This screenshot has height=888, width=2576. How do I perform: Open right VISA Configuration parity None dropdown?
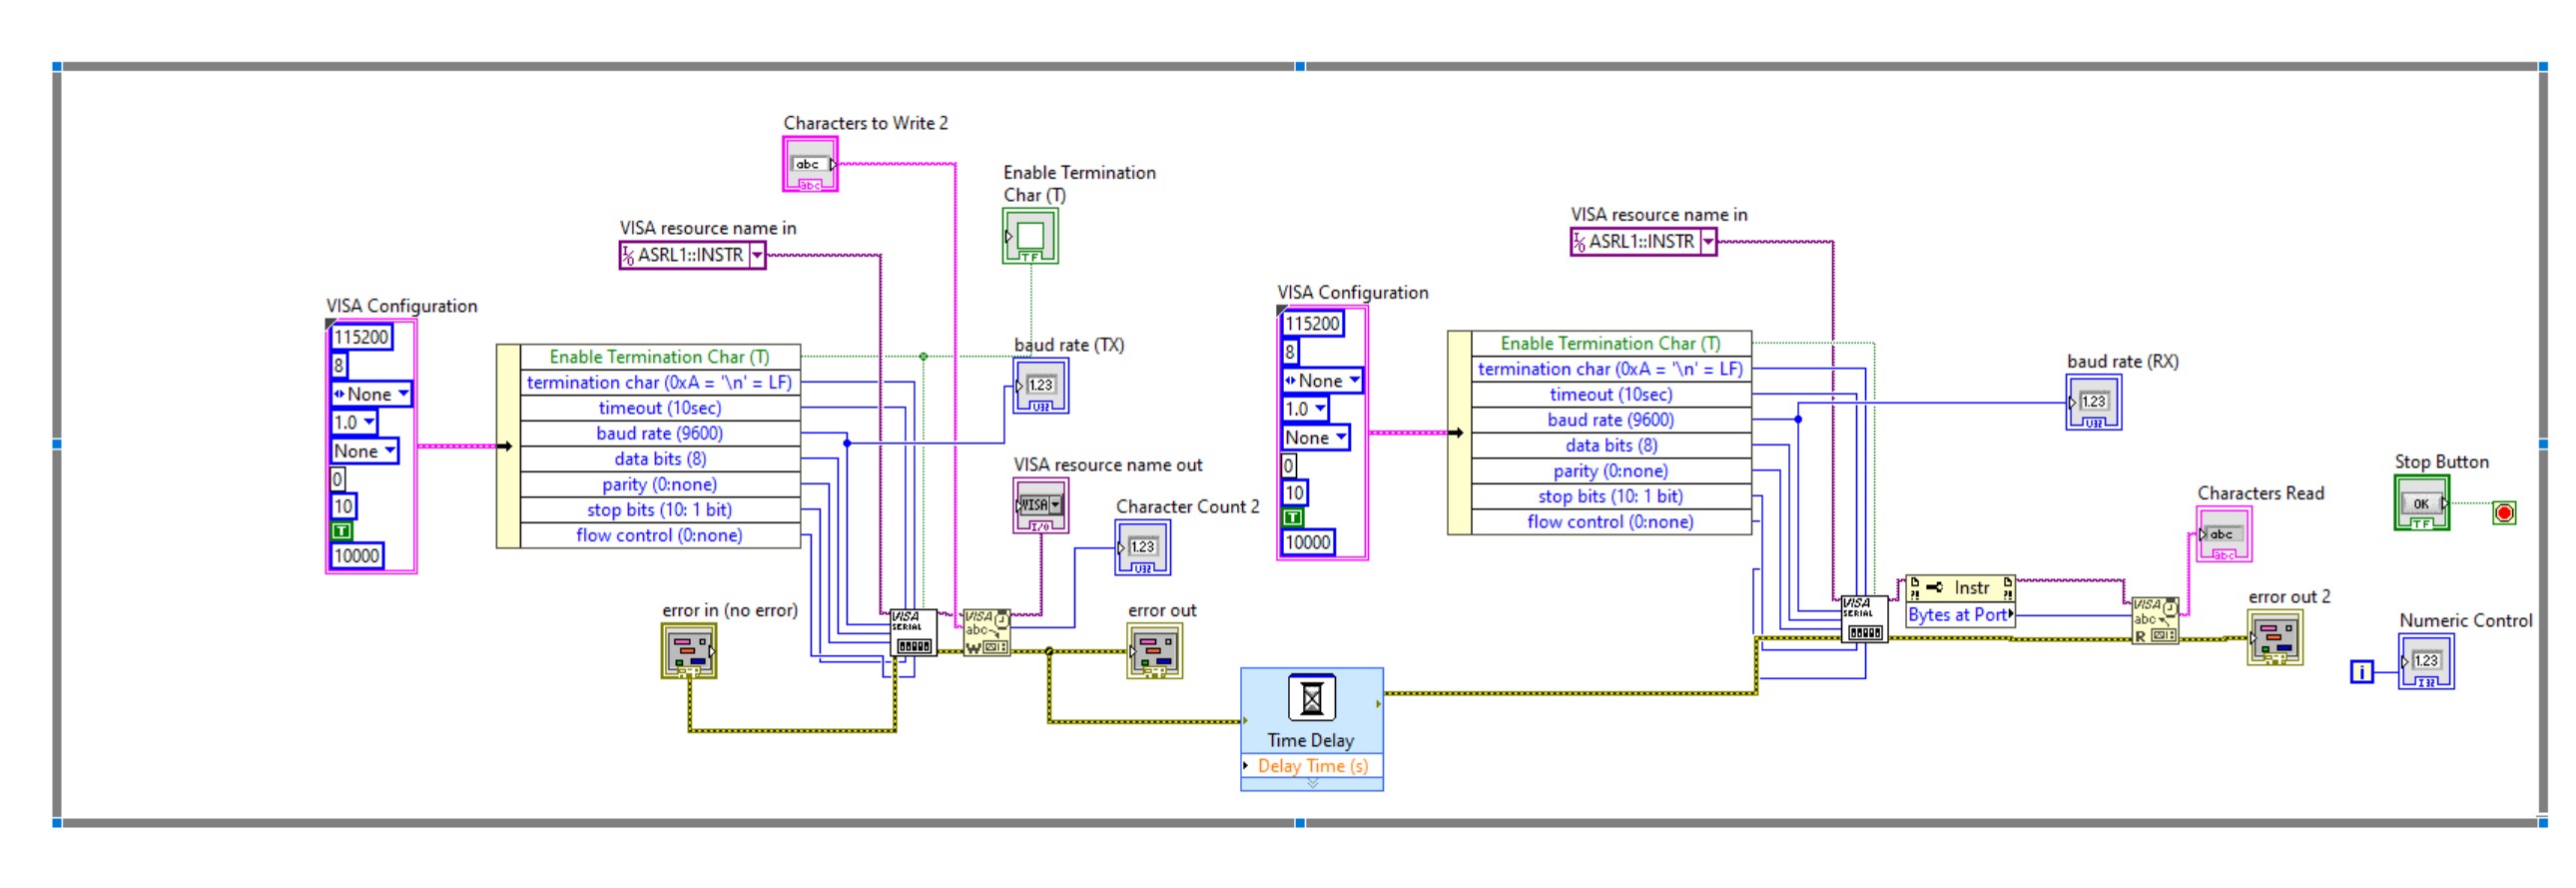(1354, 381)
